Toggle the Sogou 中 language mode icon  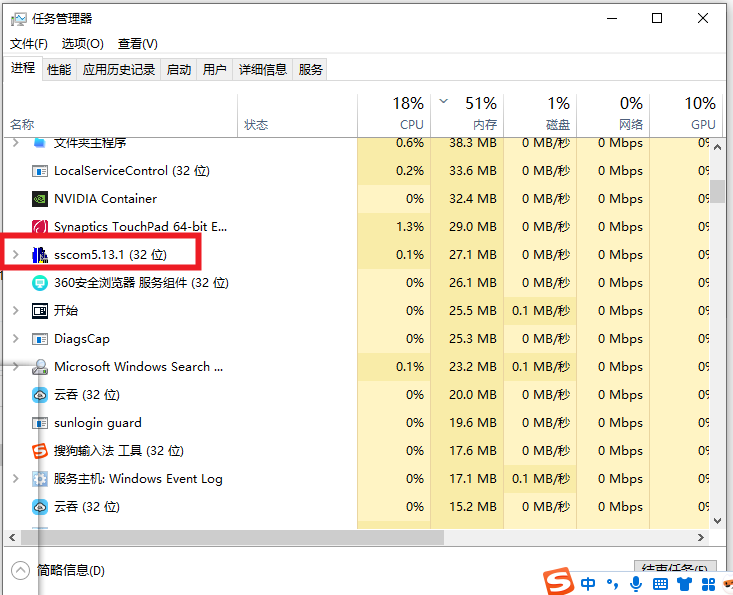[588, 583]
